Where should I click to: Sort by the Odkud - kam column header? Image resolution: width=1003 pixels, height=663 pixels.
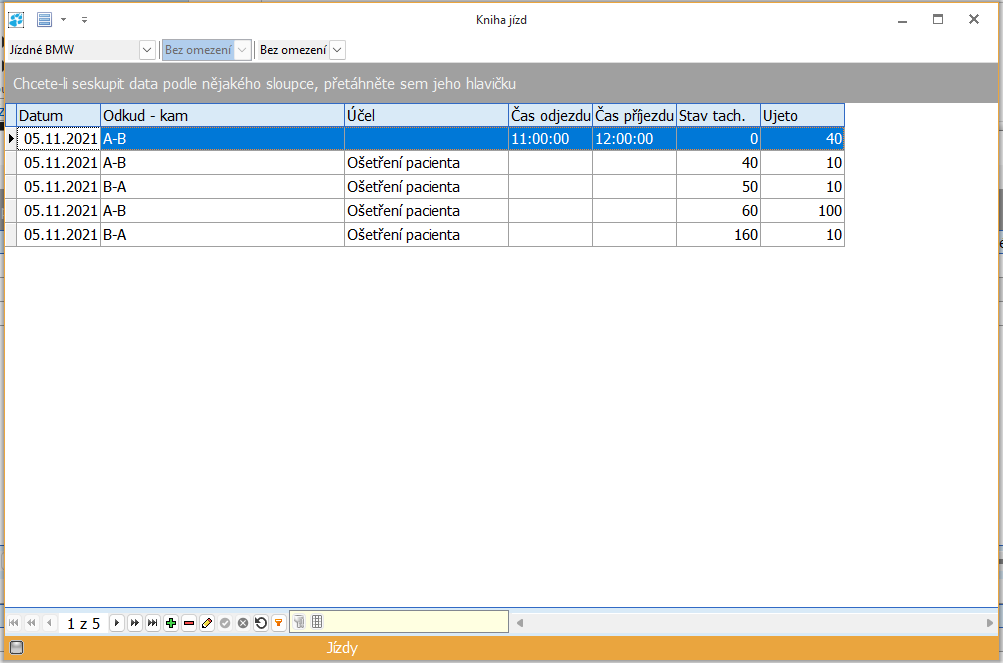[223, 116]
